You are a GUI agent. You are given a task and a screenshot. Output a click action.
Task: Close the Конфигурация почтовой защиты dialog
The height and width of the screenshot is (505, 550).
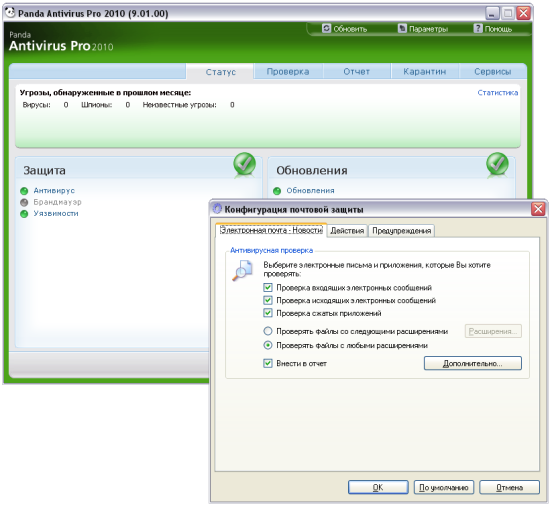(x=538, y=209)
